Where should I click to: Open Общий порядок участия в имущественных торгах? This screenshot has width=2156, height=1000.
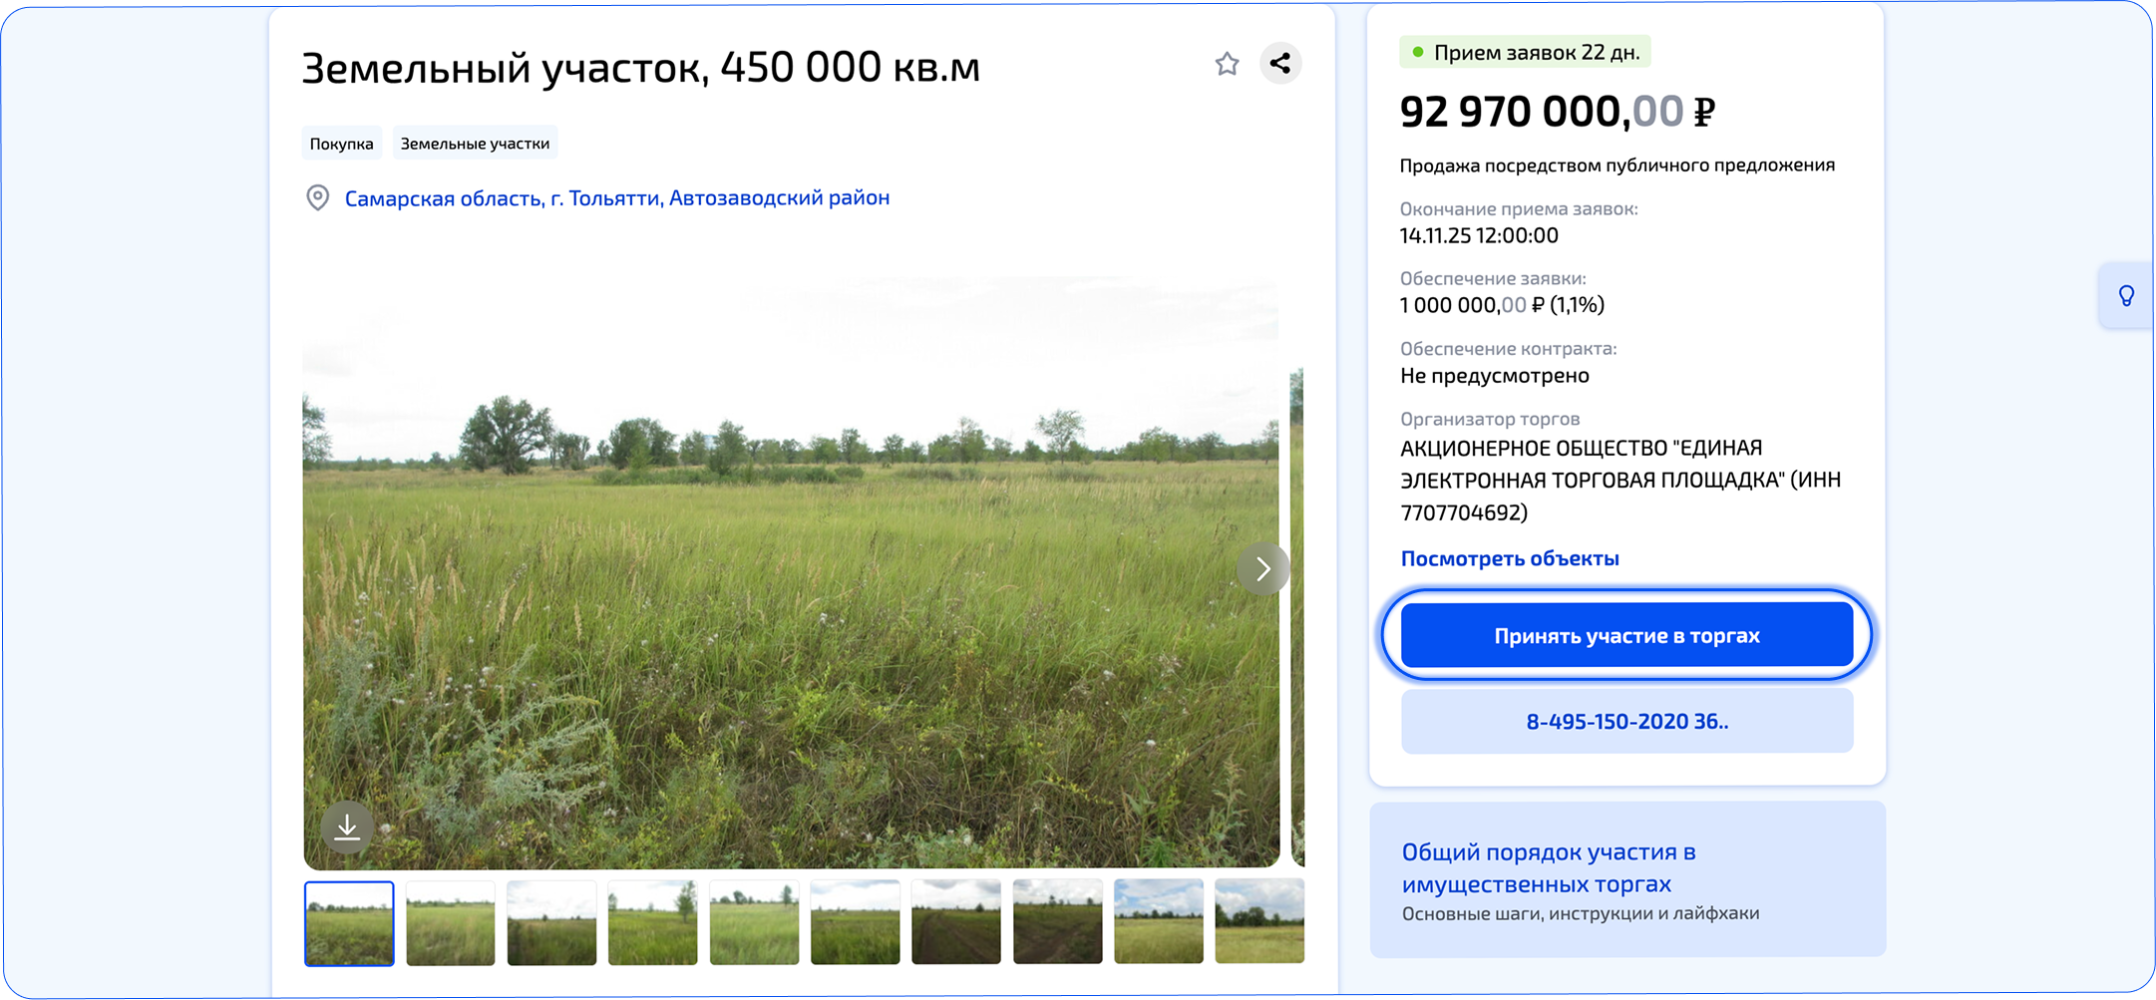pos(1627,879)
